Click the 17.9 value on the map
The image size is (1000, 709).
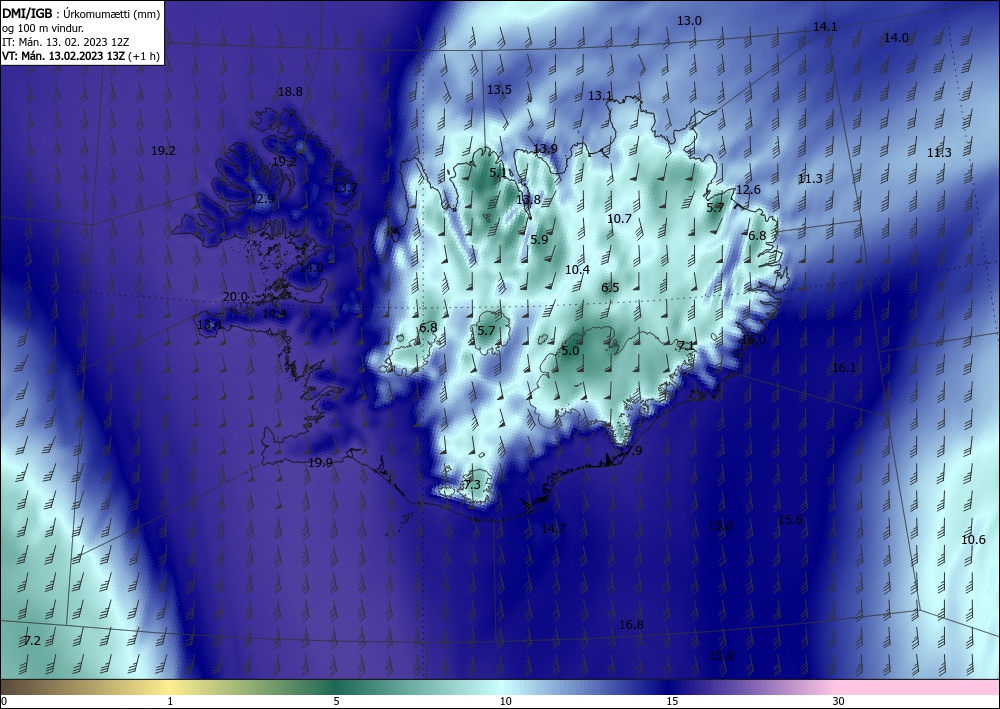(630, 451)
